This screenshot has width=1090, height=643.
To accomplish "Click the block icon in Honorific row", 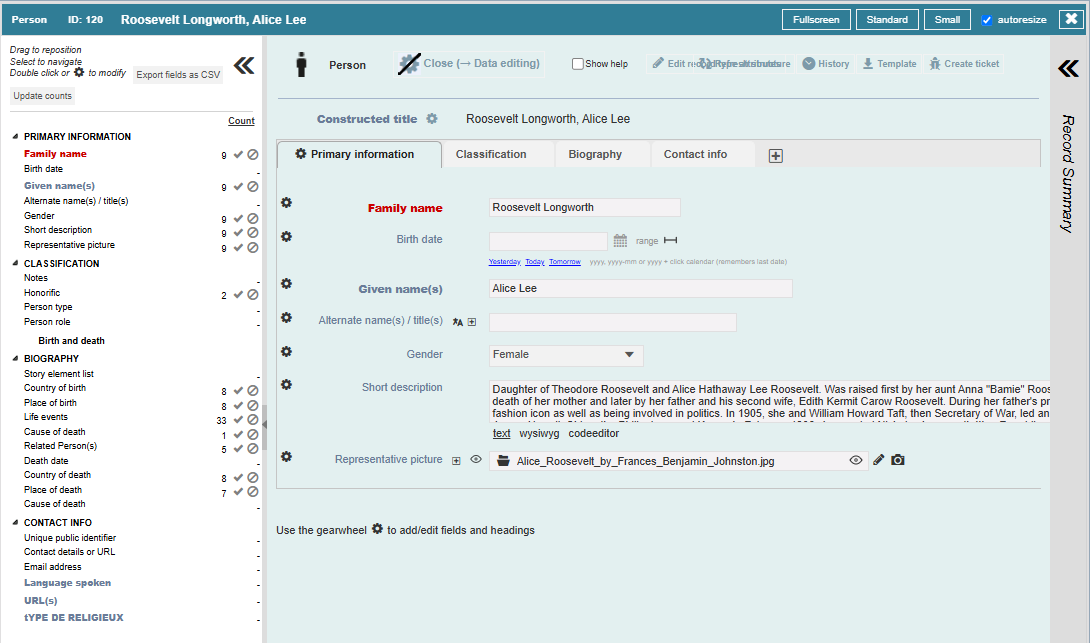I will 253,295.
